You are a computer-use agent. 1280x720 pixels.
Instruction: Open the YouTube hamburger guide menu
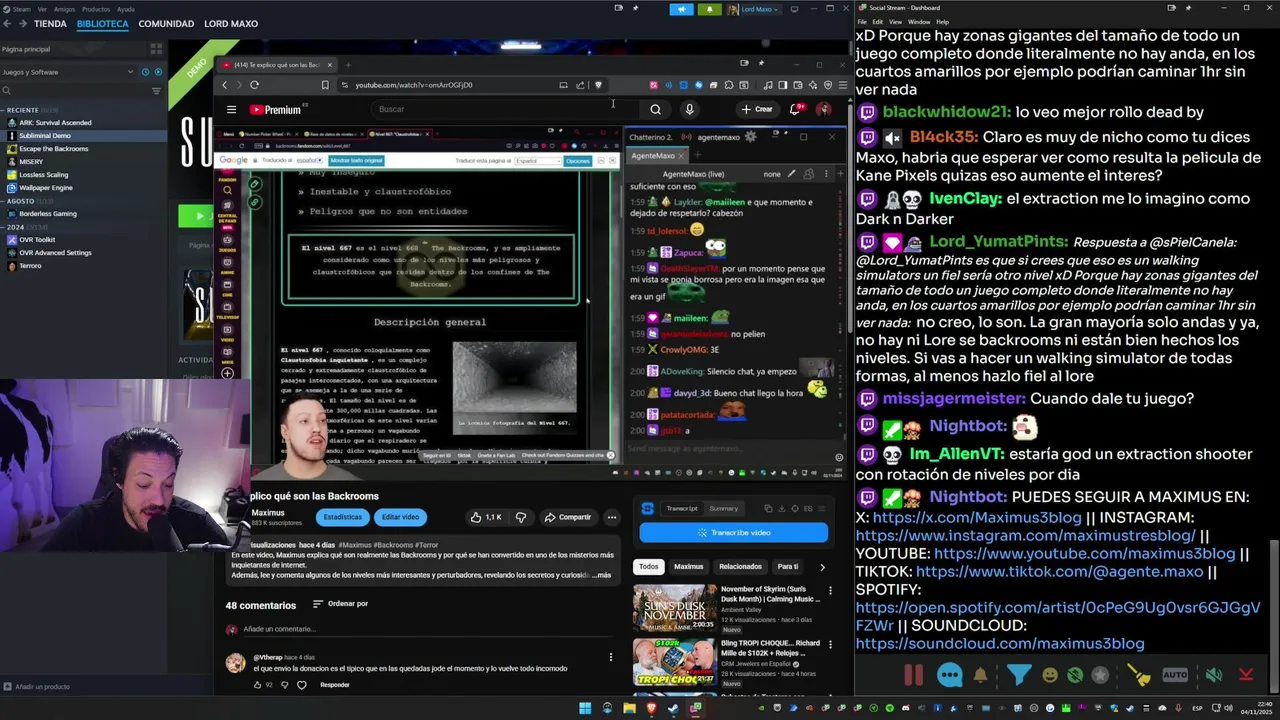click(x=231, y=109)
